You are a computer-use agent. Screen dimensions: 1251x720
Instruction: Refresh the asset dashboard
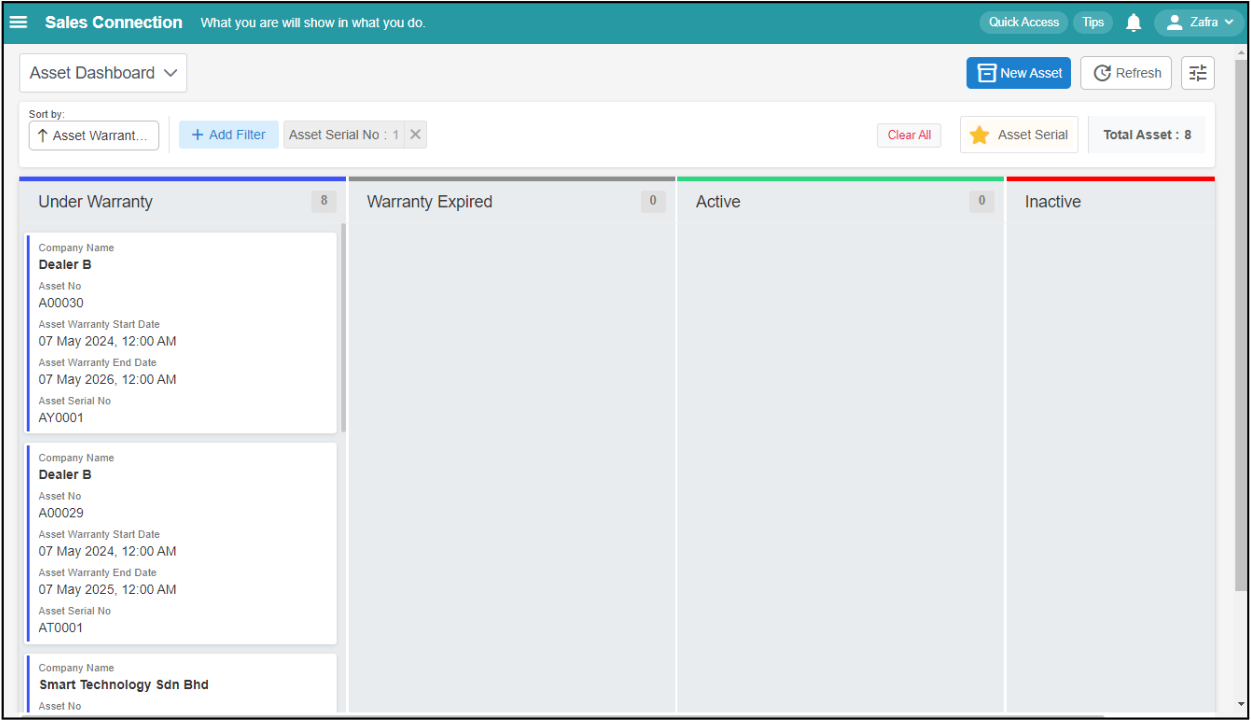click(x=1126, y=73)
